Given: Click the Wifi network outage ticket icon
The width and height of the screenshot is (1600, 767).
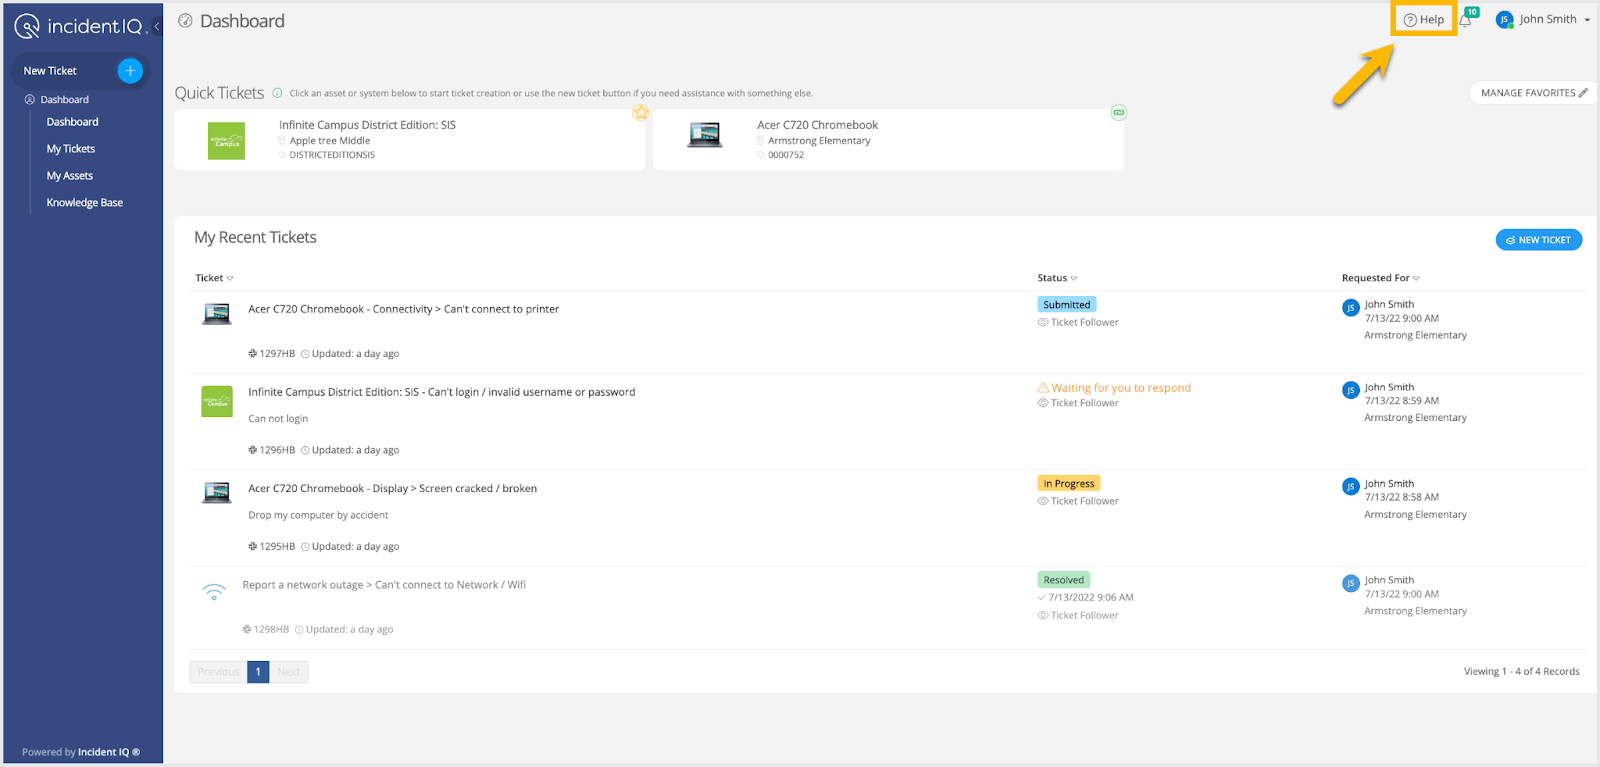Looking at the screenshot, I should [x=214, y=591].
